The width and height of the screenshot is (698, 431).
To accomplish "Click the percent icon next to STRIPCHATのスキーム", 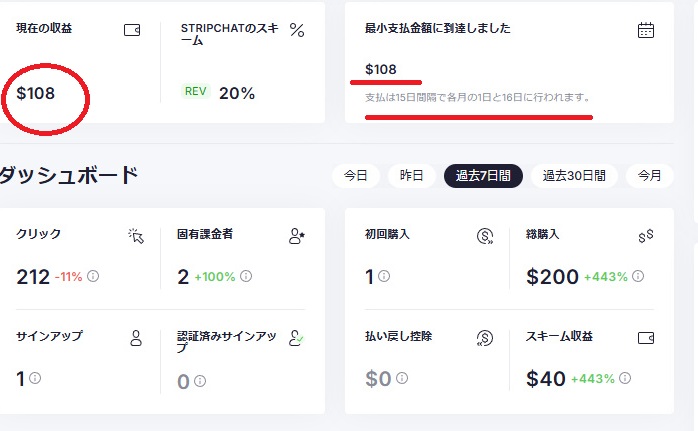I will 297,30.
